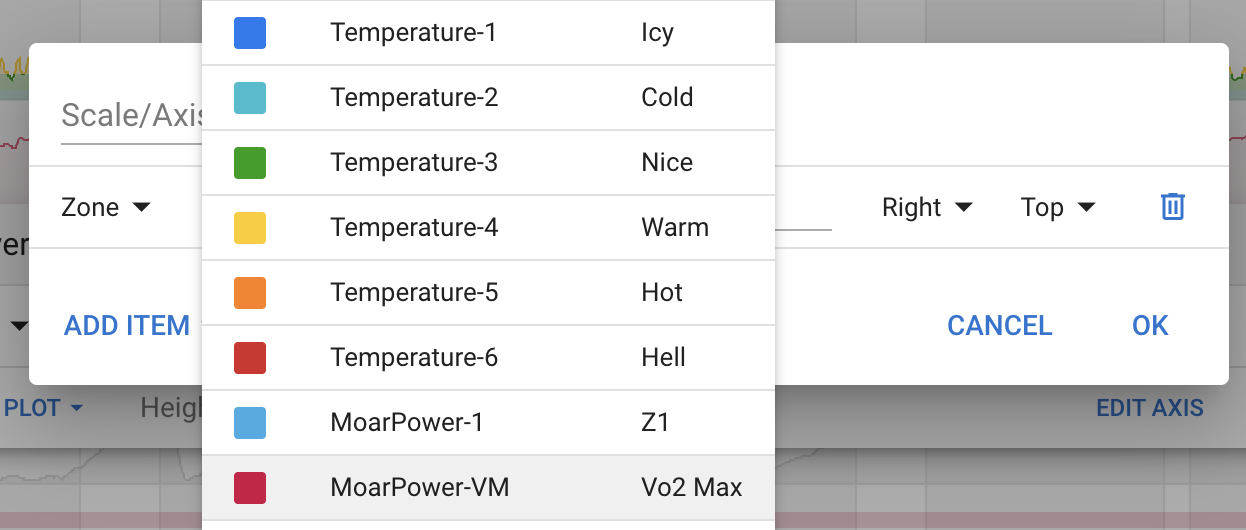1246x530 pixels.
Task: Pick the red Temperature-6 color square
Action: [249, 358]
